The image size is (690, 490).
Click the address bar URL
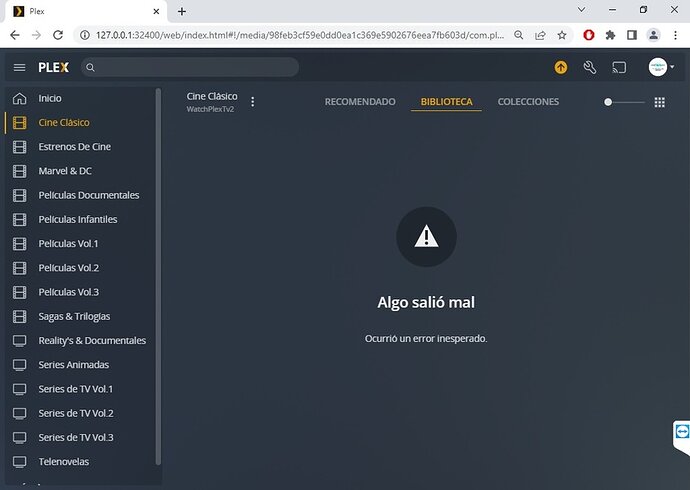point(300,35)
